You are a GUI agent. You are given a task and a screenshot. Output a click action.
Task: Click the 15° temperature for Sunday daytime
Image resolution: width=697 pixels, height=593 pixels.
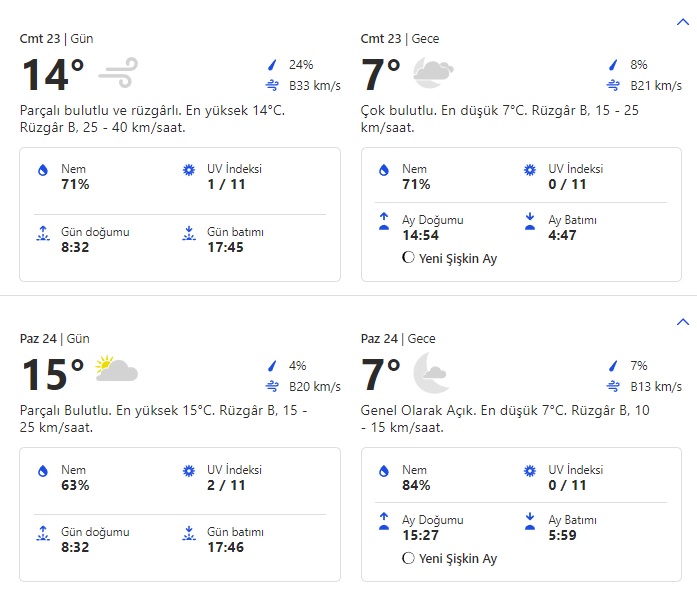[53, 374]
